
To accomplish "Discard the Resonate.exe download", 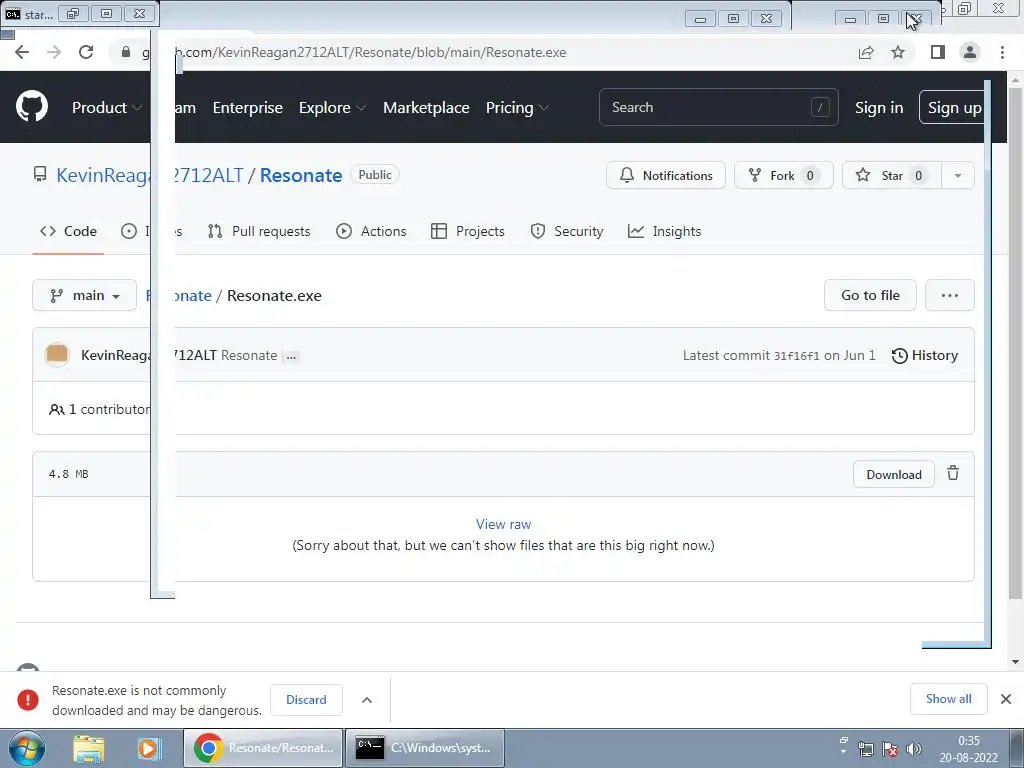I will pyautogui.click(x=306, y=699).
